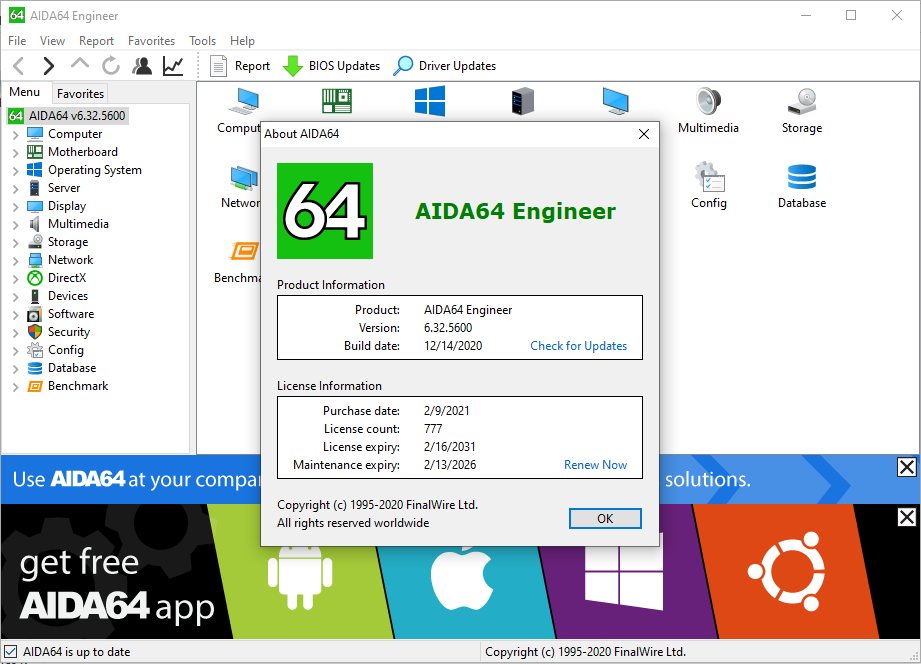
Task: Open the Motherboard icon in the main pane
Action: pyautogui.click(x=337, y=100)
